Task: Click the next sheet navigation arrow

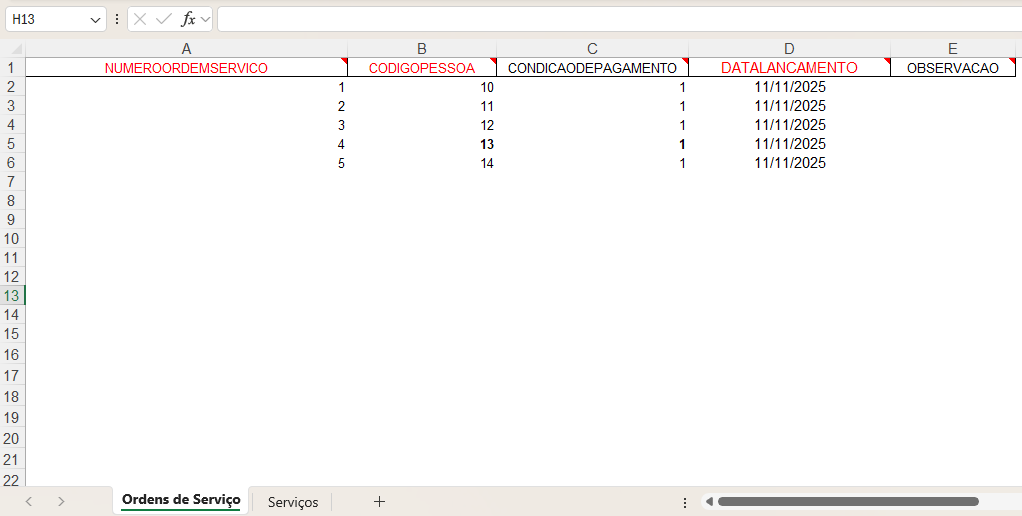Action: click(x=61, y=502)
